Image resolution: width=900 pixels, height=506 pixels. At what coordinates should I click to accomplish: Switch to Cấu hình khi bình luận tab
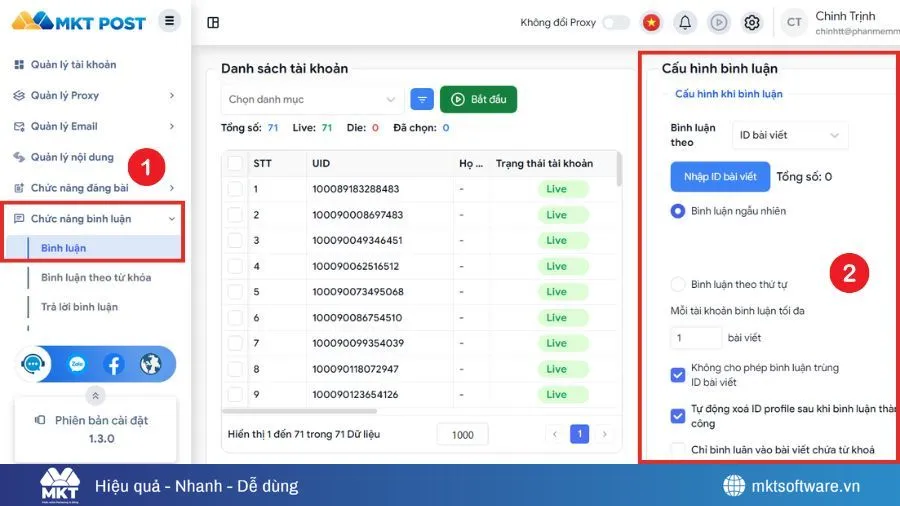click(728, 94)
